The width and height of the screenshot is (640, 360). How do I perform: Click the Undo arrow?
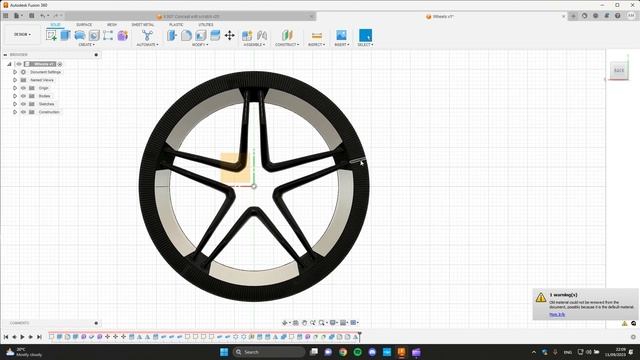[43, 16]
